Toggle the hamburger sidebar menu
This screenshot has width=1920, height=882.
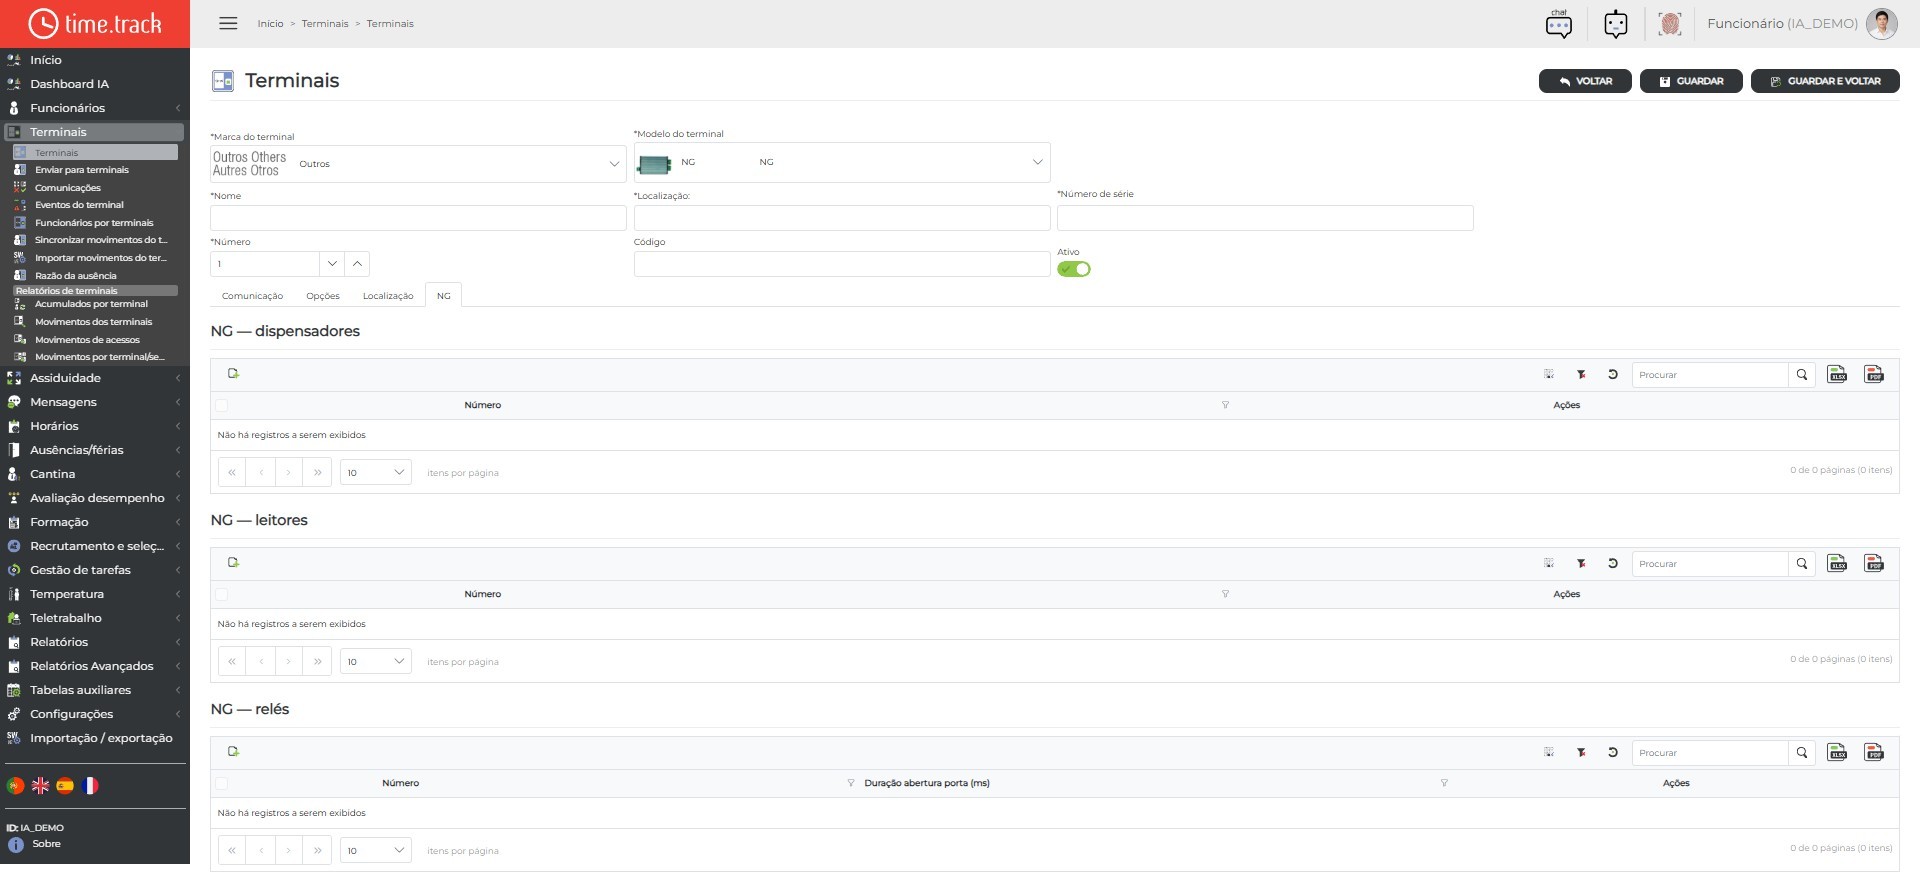click(228, 23)
